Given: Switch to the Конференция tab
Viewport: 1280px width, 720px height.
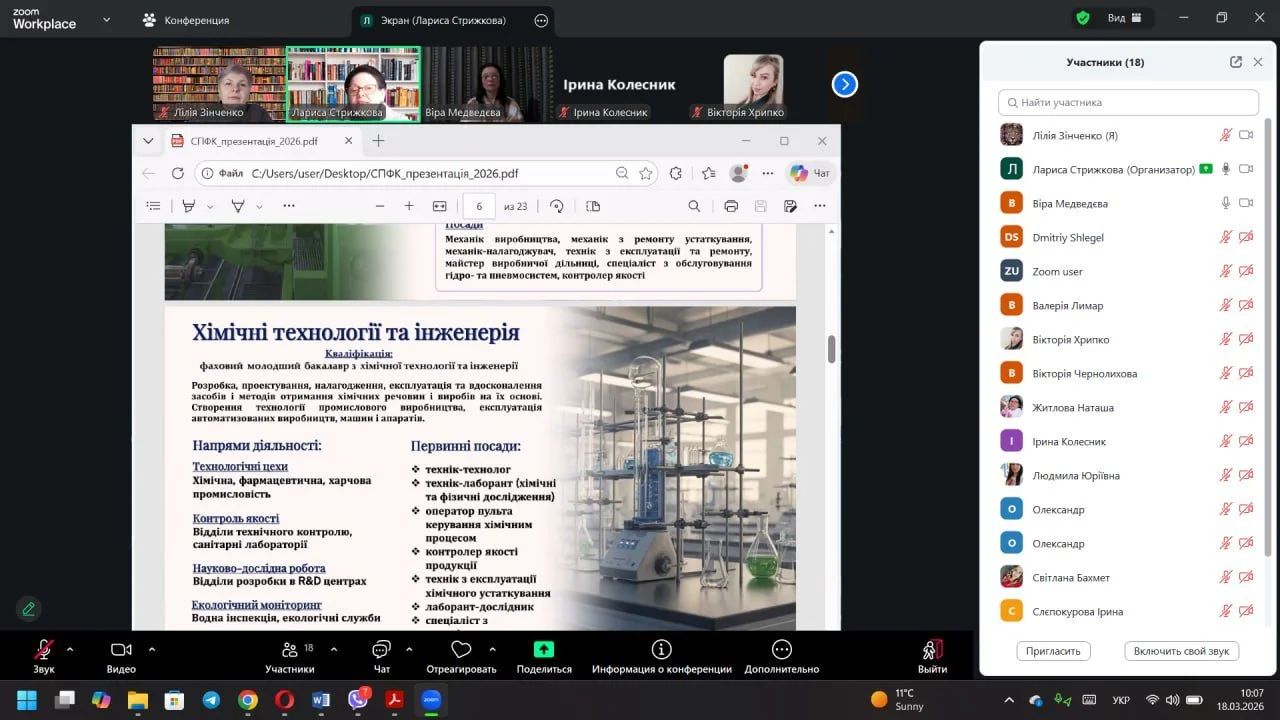Looking at the screenshot, I should (186, 20).
